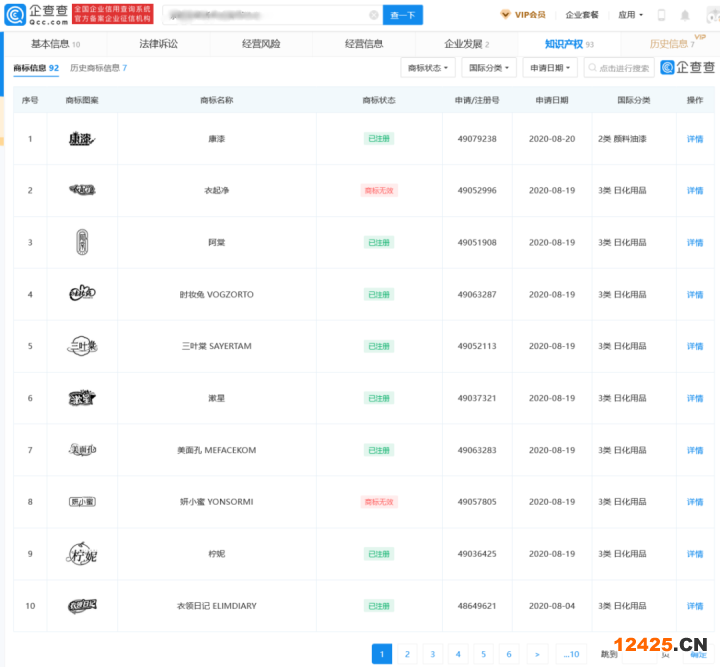Switch to the 历史商标信息 sub-tab
Screen dimensions: 720x667
98,68
